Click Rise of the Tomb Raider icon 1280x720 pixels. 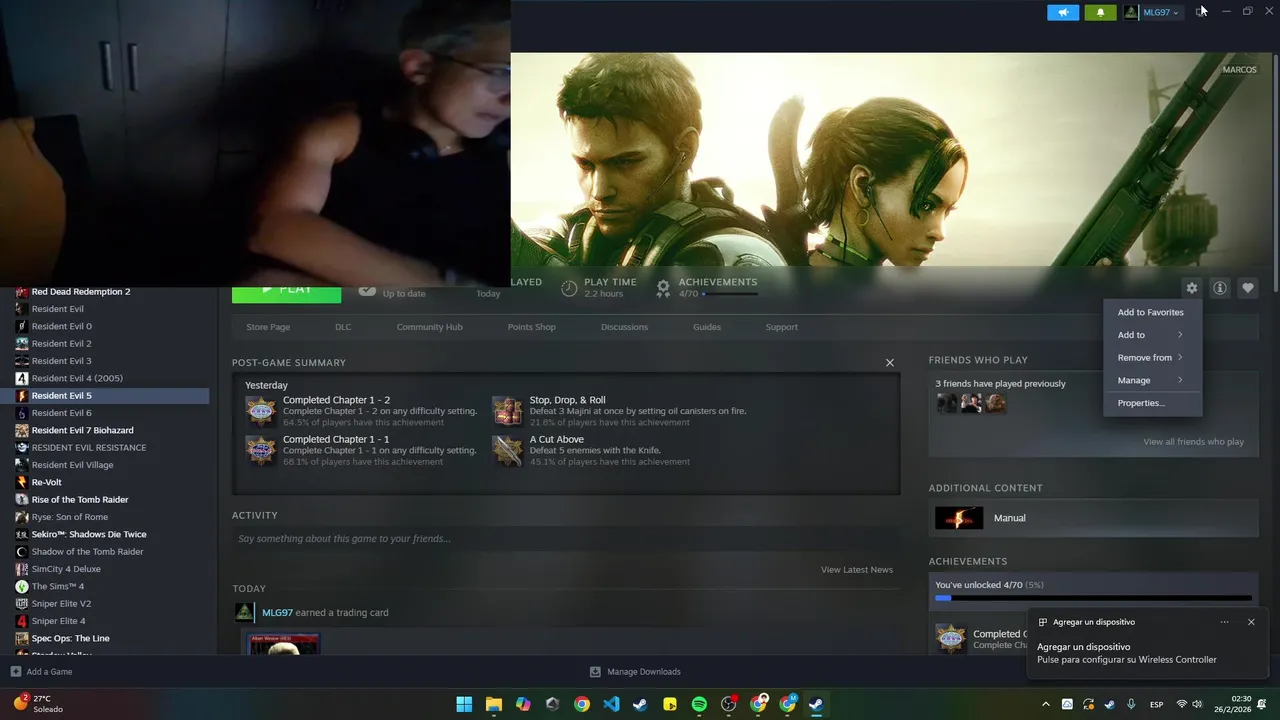point(22,500)
